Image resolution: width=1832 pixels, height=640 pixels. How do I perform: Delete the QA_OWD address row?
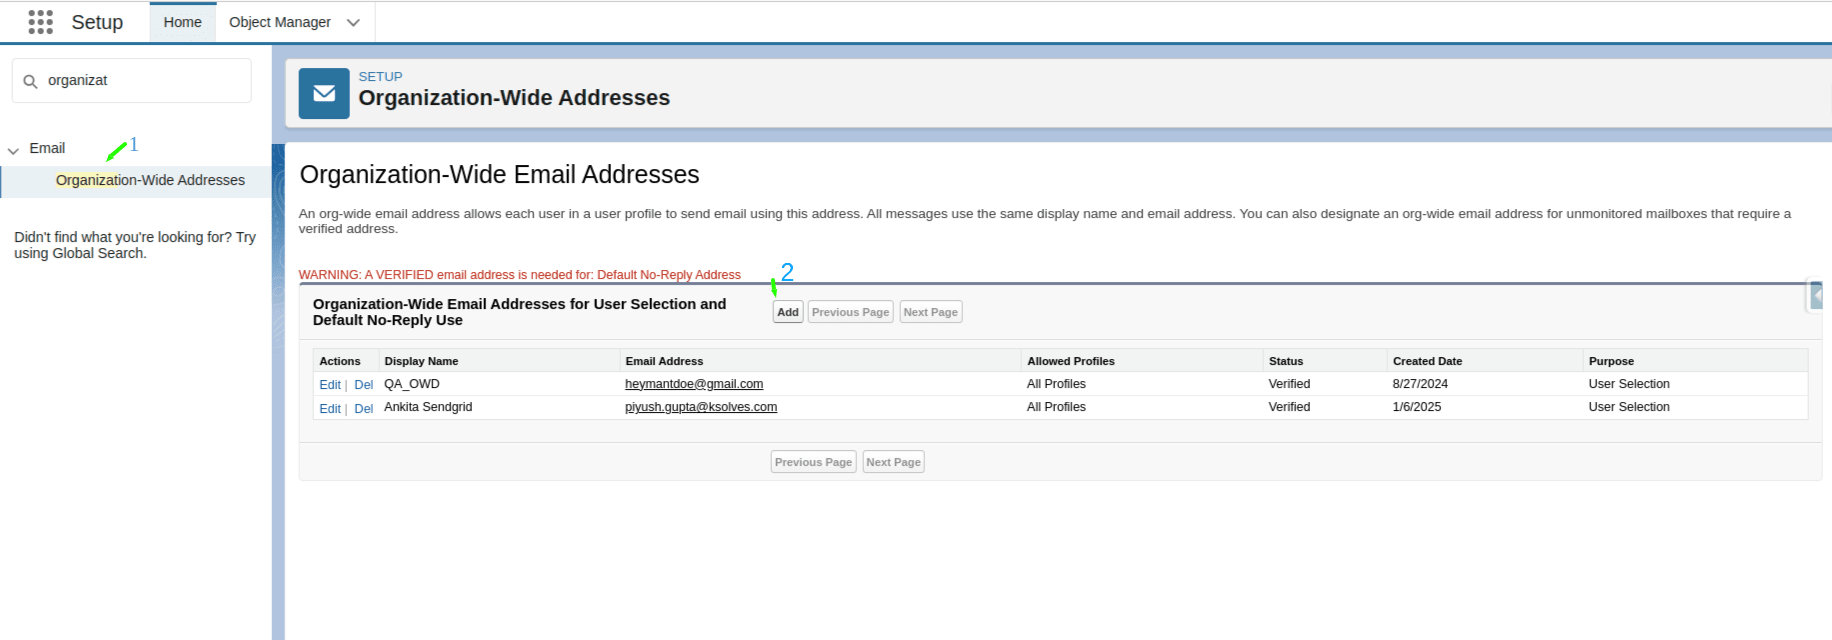(x=364, y=385)
